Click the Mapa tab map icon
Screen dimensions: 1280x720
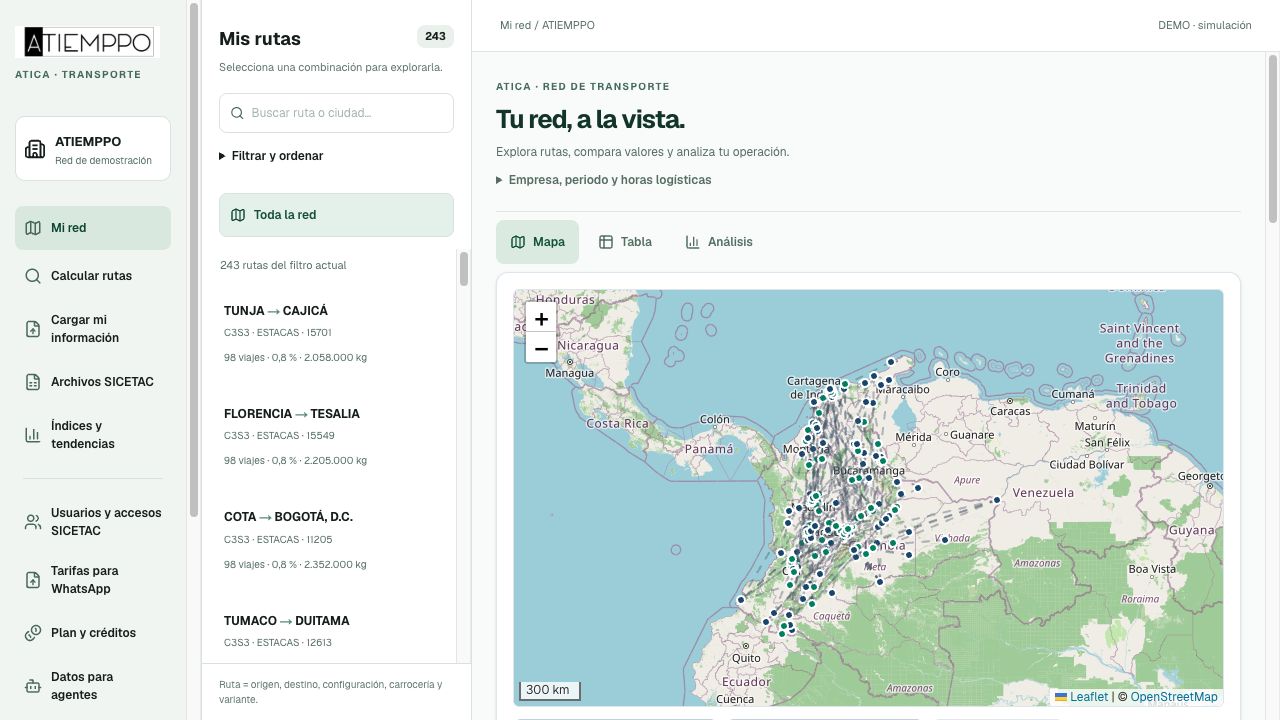tap(518, 242)
